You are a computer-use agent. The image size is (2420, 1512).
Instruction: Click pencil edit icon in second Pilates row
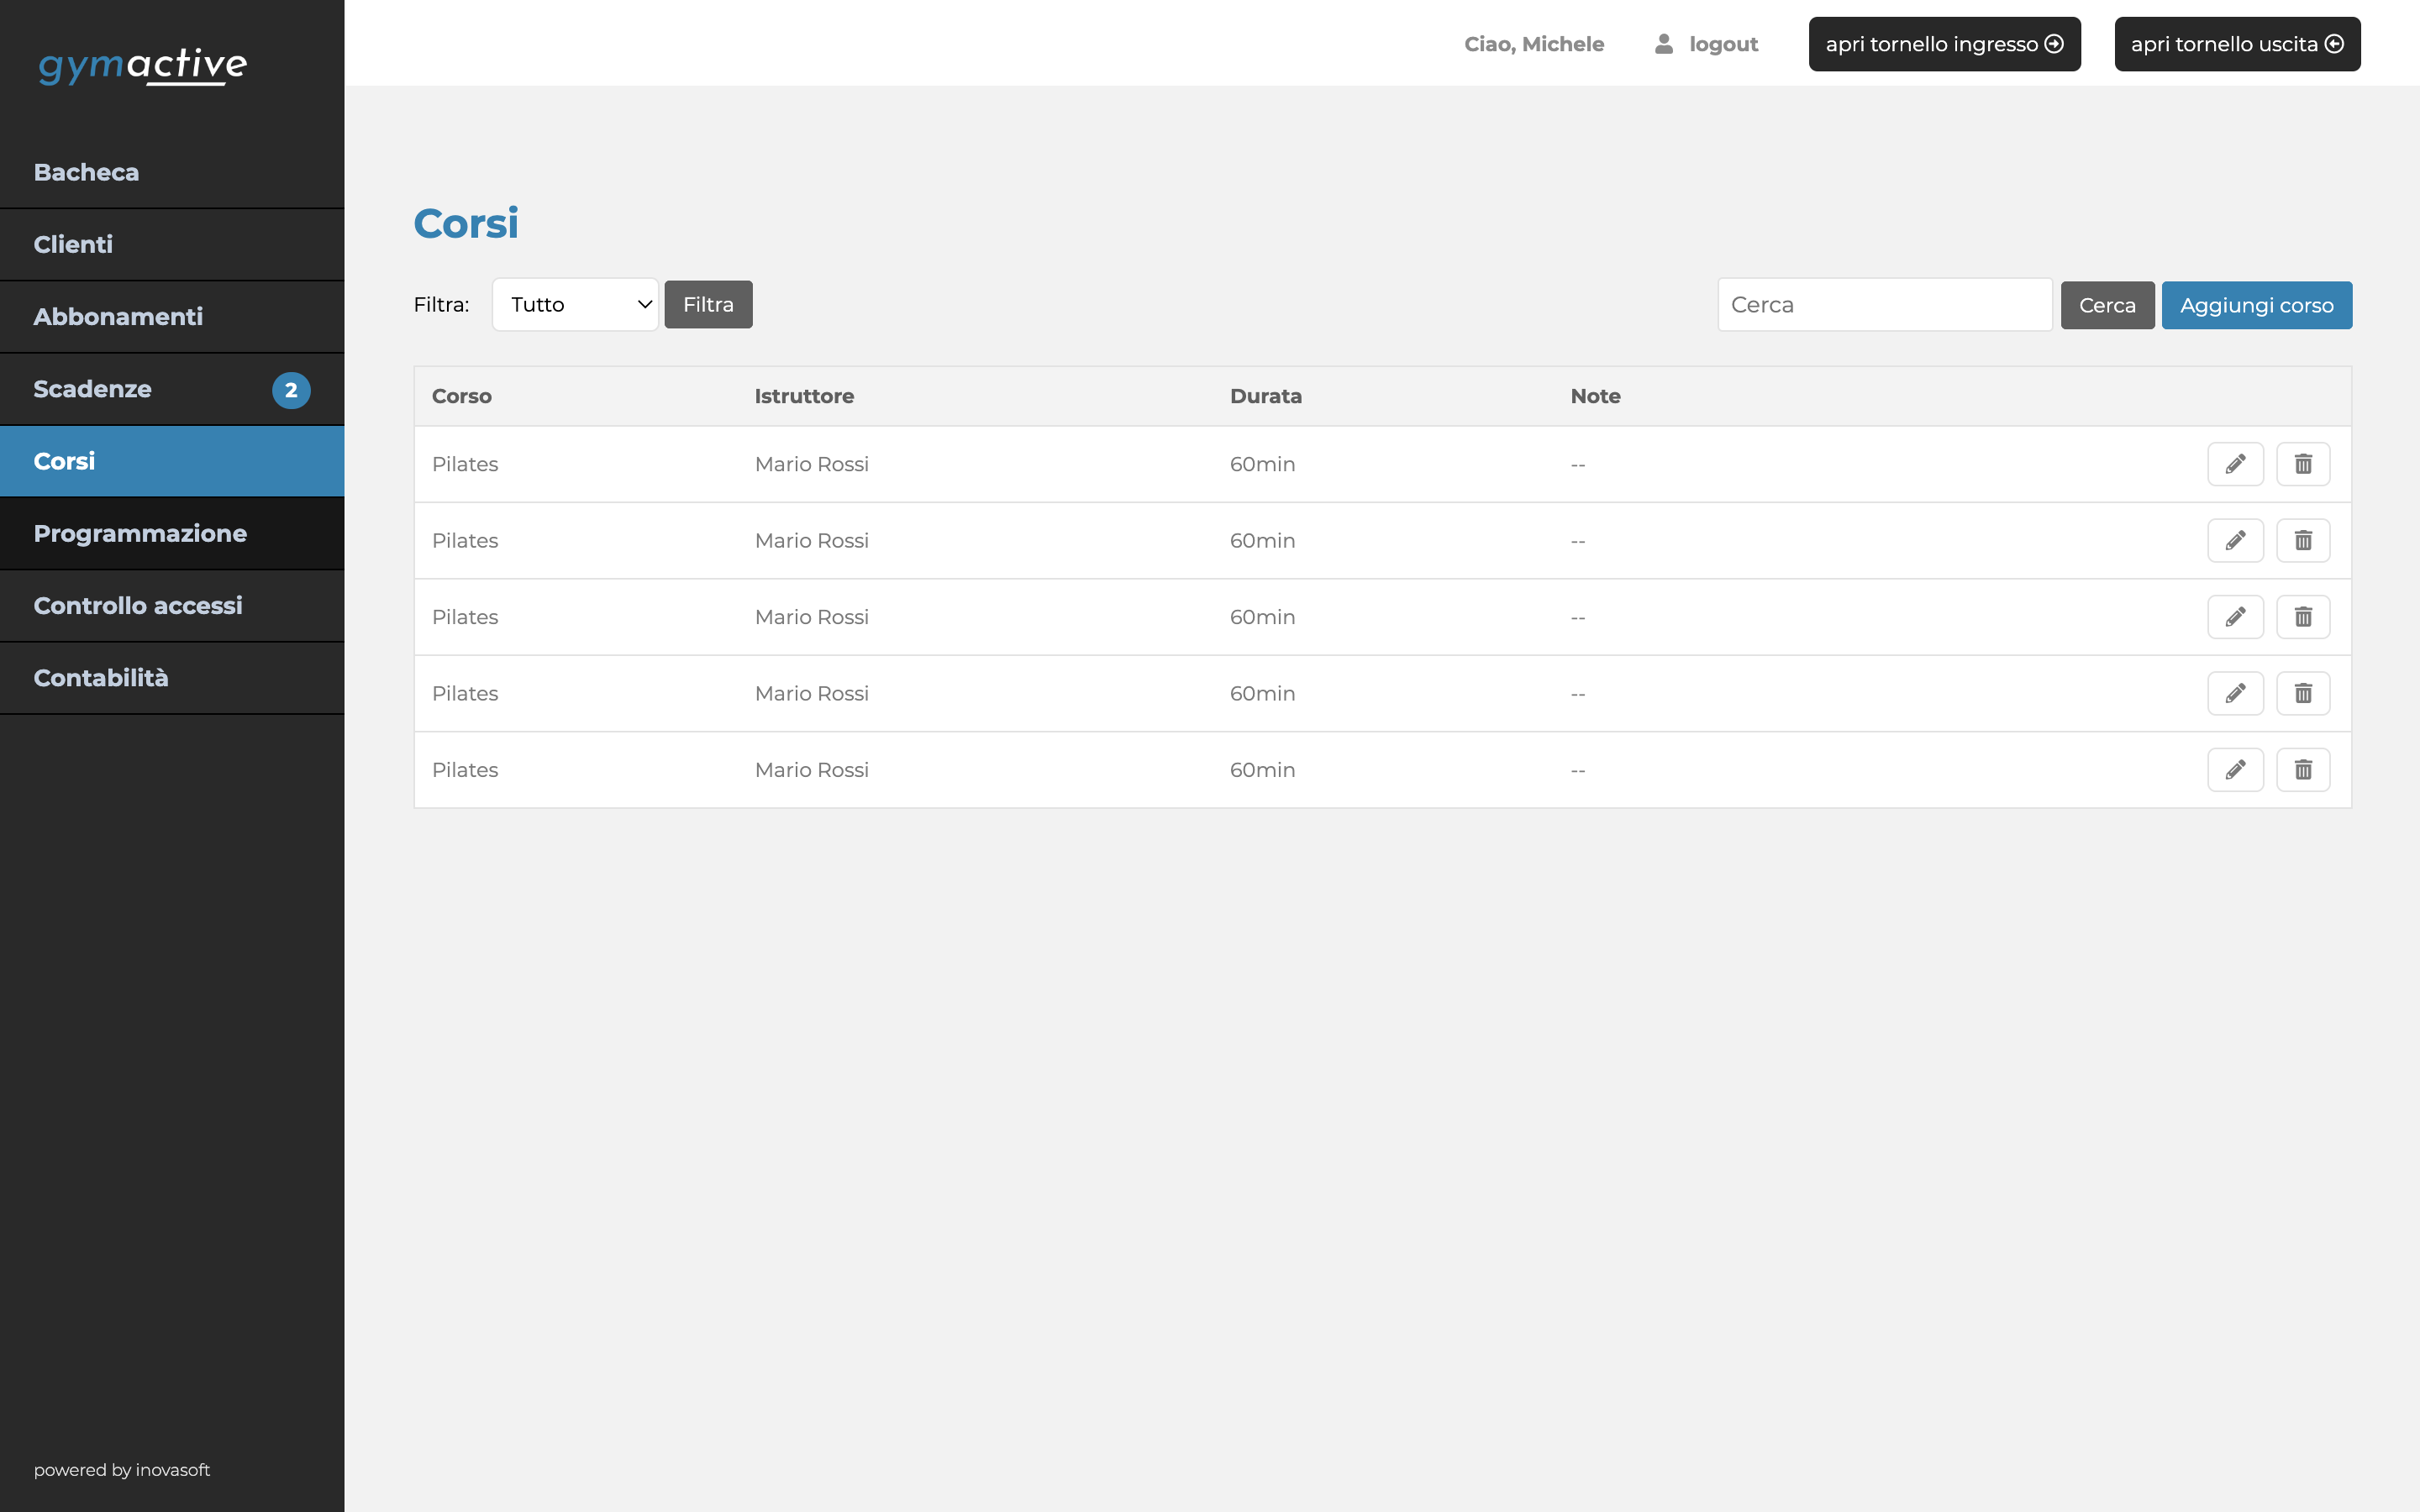[2235, 541]
